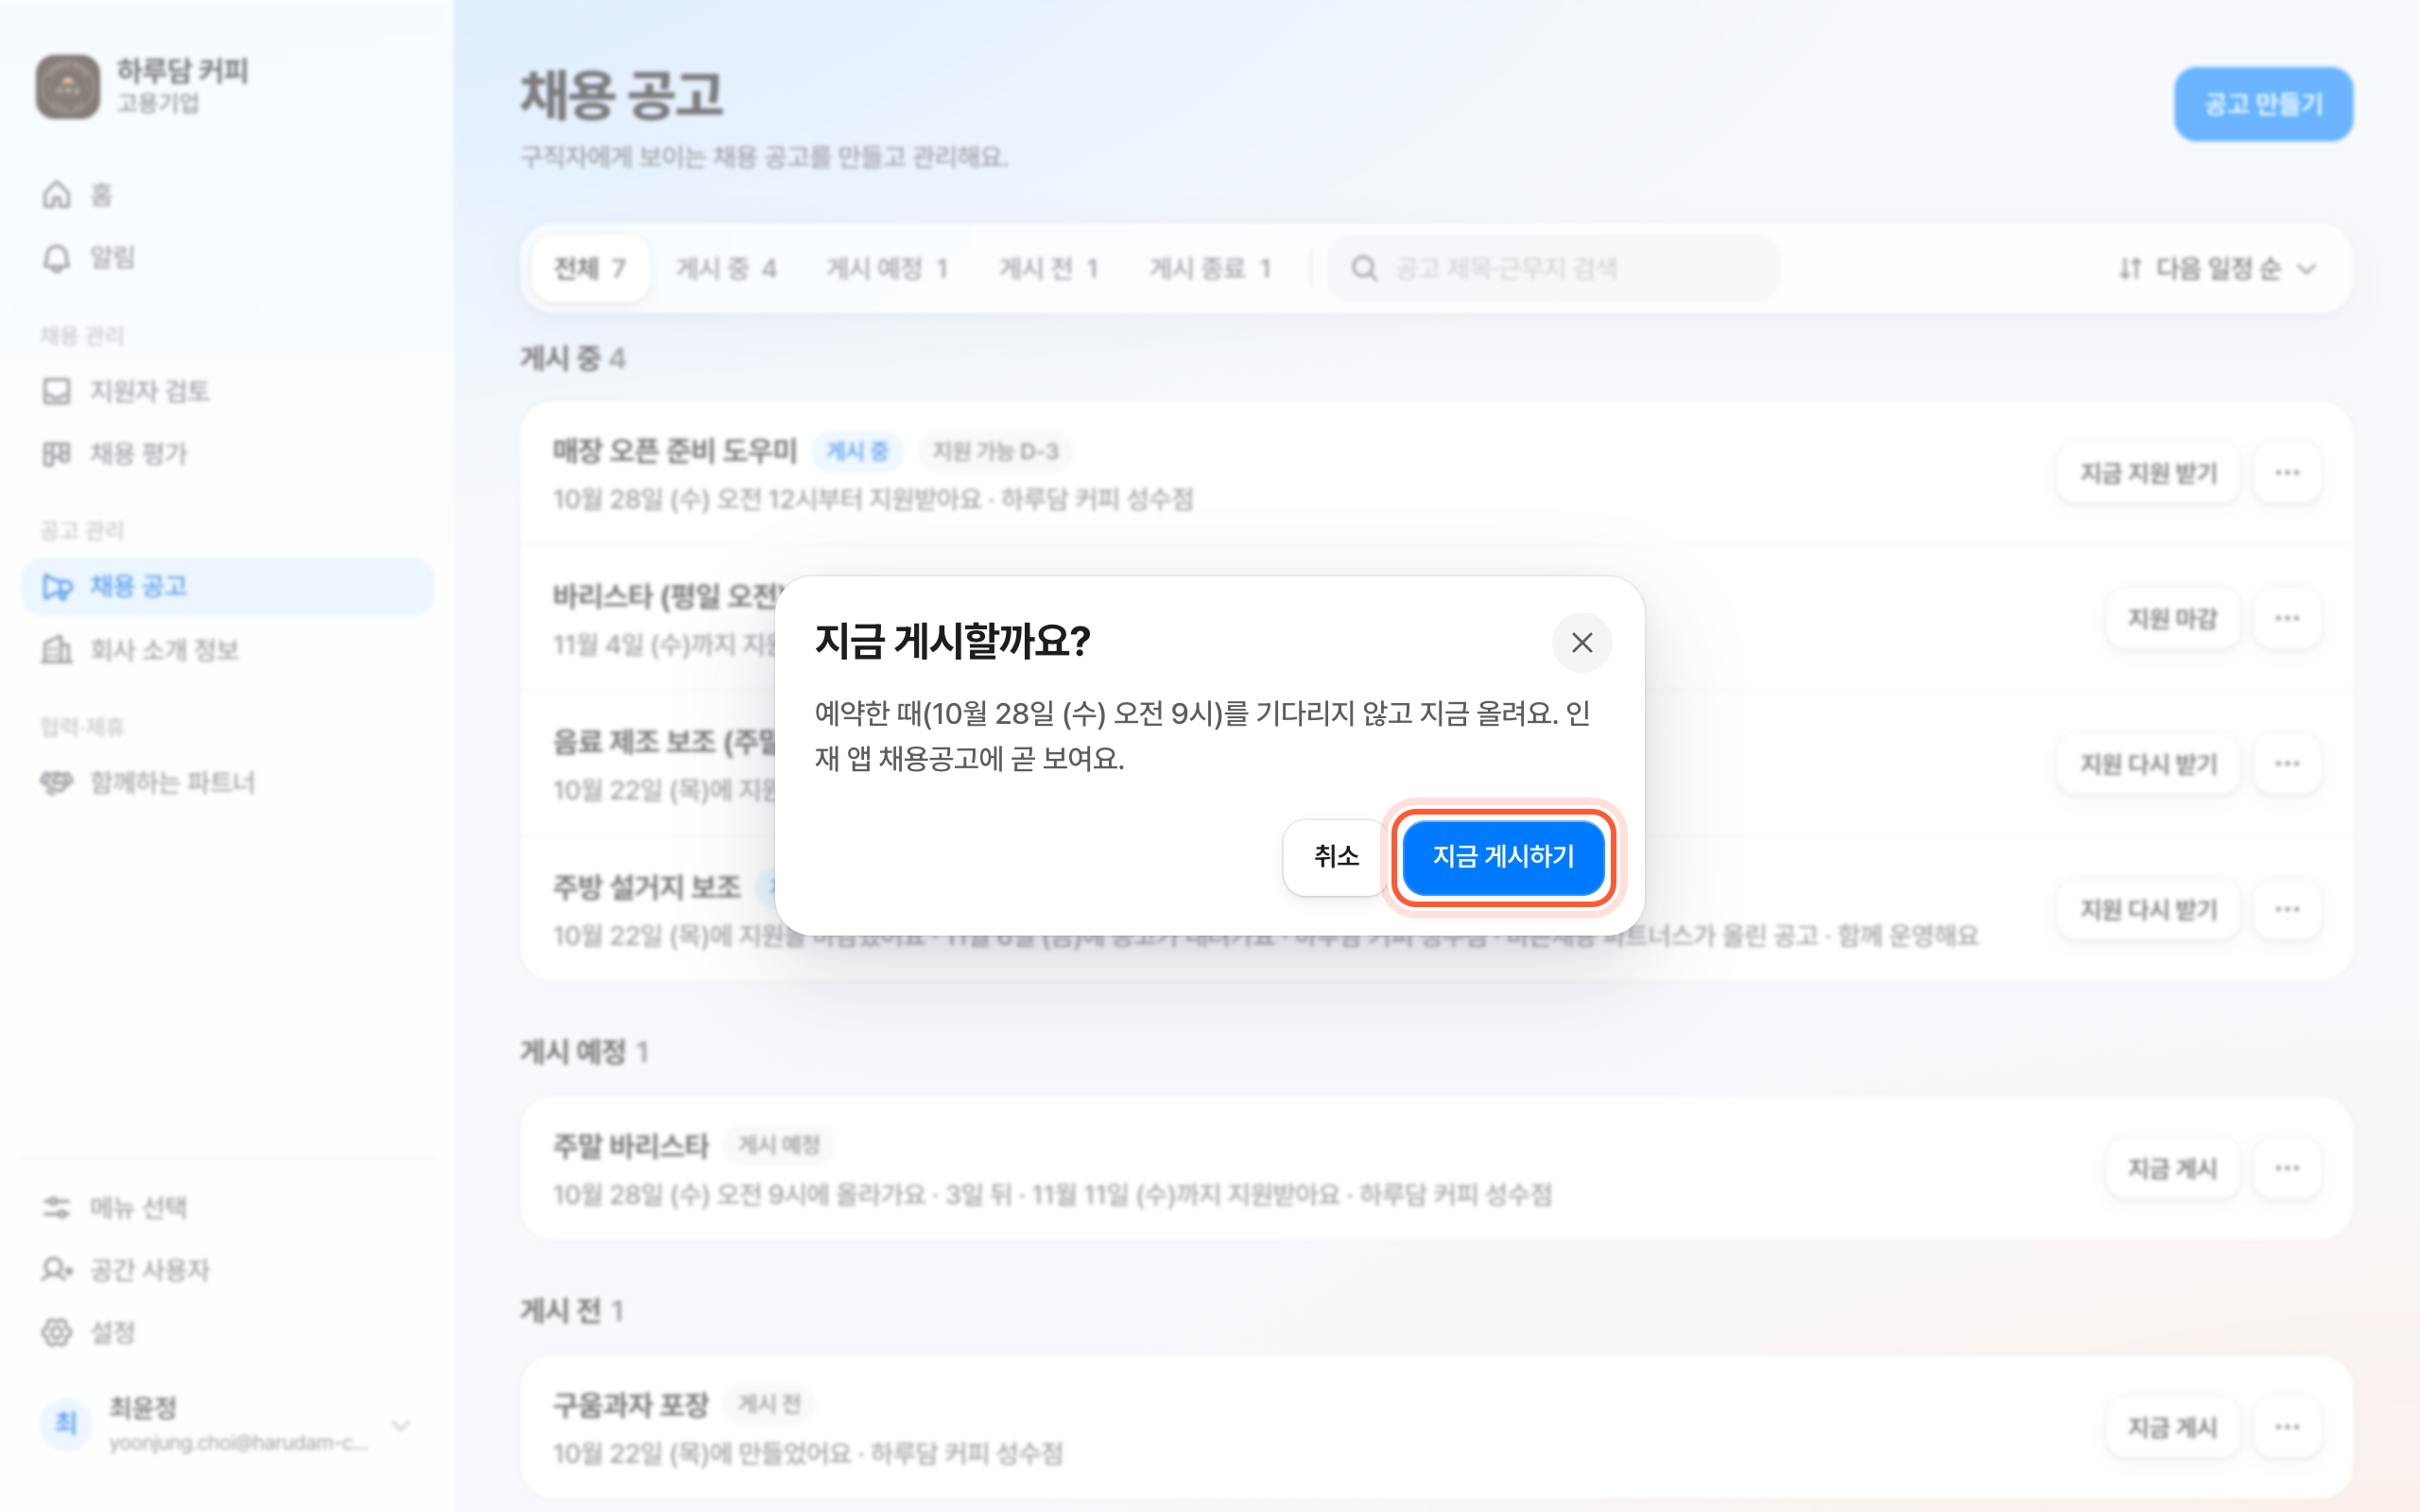2420x1512 pixels.
Task: Click the 하루담 커피 company logo
Action: tap(68, 87)
